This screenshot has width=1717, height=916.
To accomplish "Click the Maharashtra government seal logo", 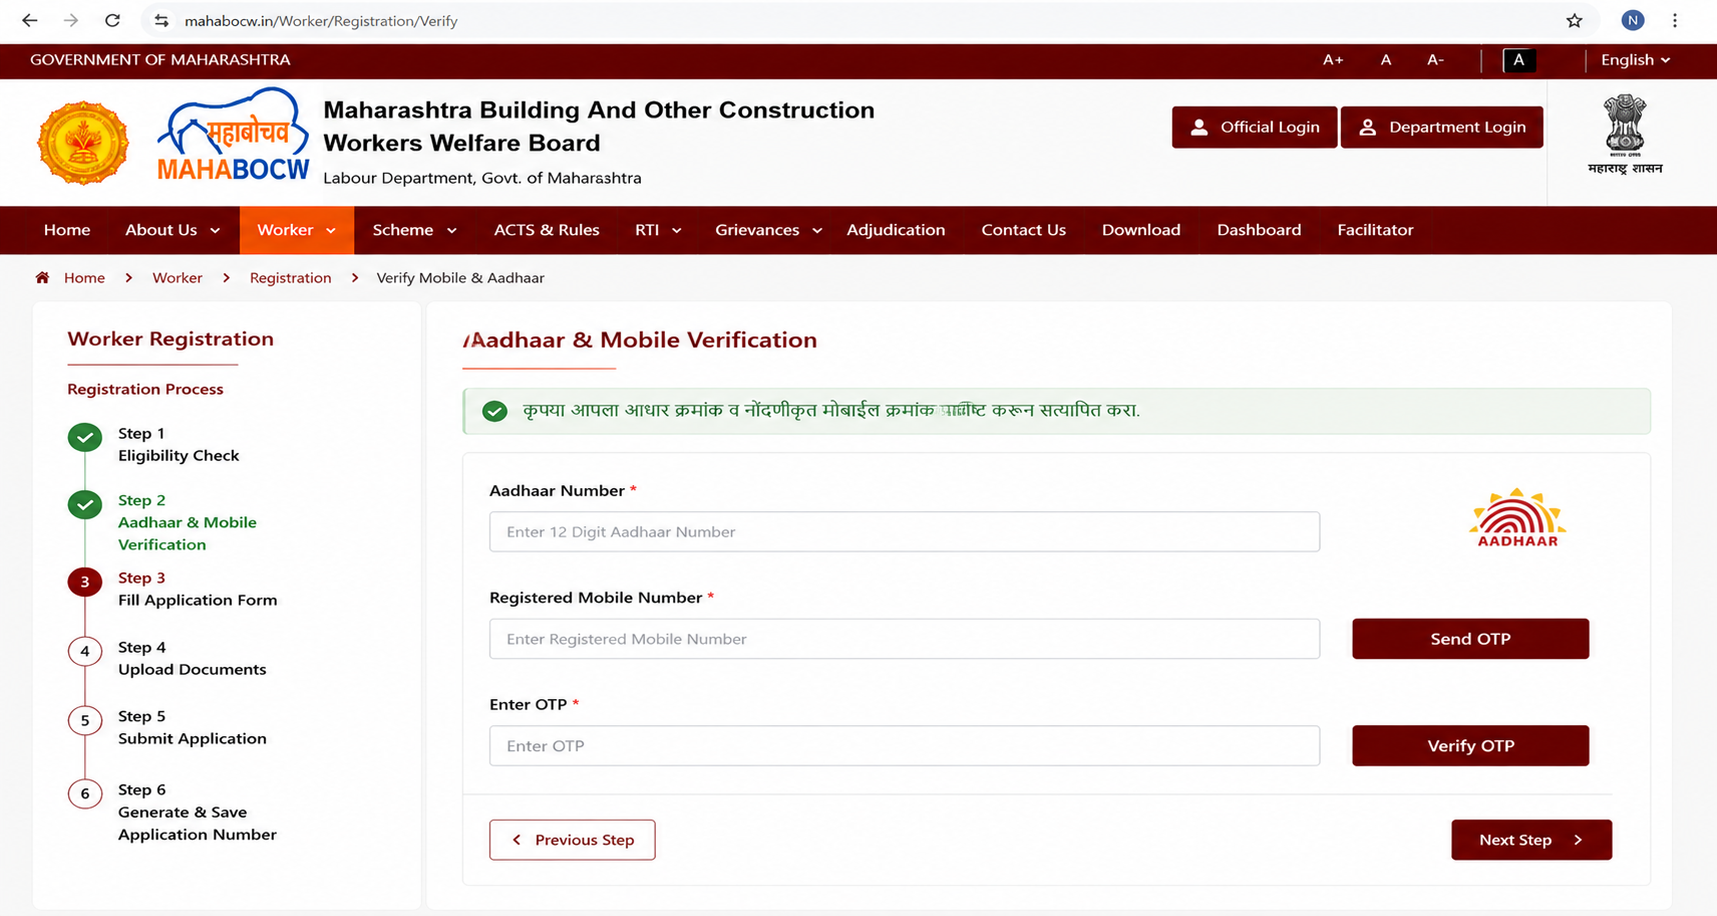I will [x=83, y=143].
